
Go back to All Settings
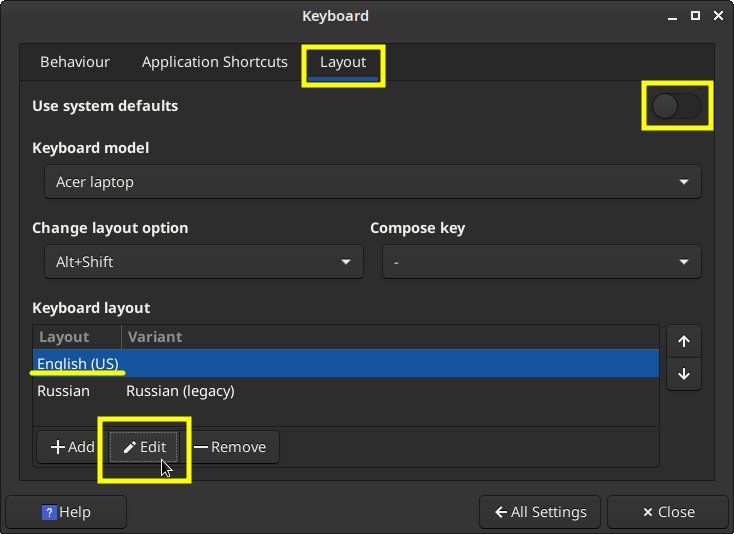(540, 512)
